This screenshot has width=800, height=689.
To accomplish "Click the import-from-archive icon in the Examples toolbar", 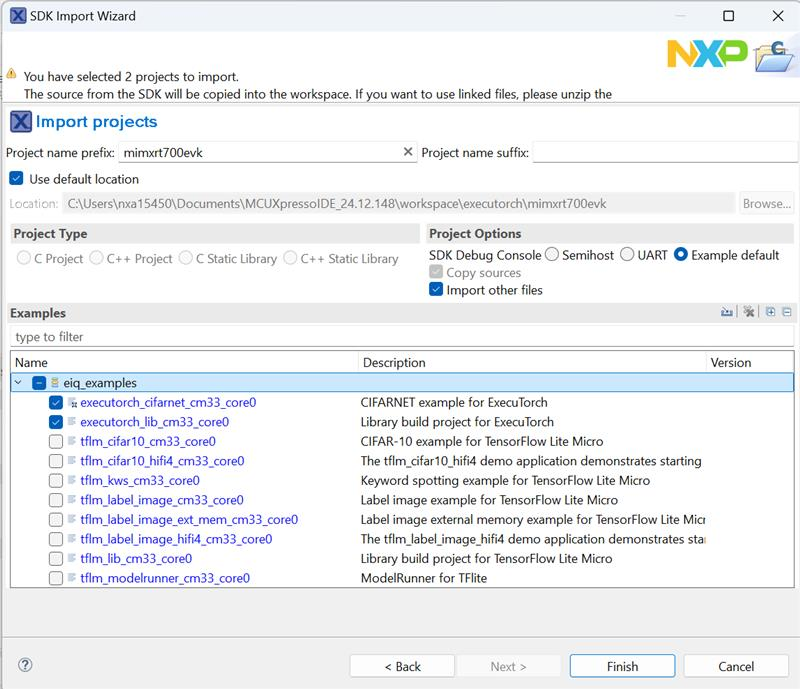I will (x=727, y=313).
